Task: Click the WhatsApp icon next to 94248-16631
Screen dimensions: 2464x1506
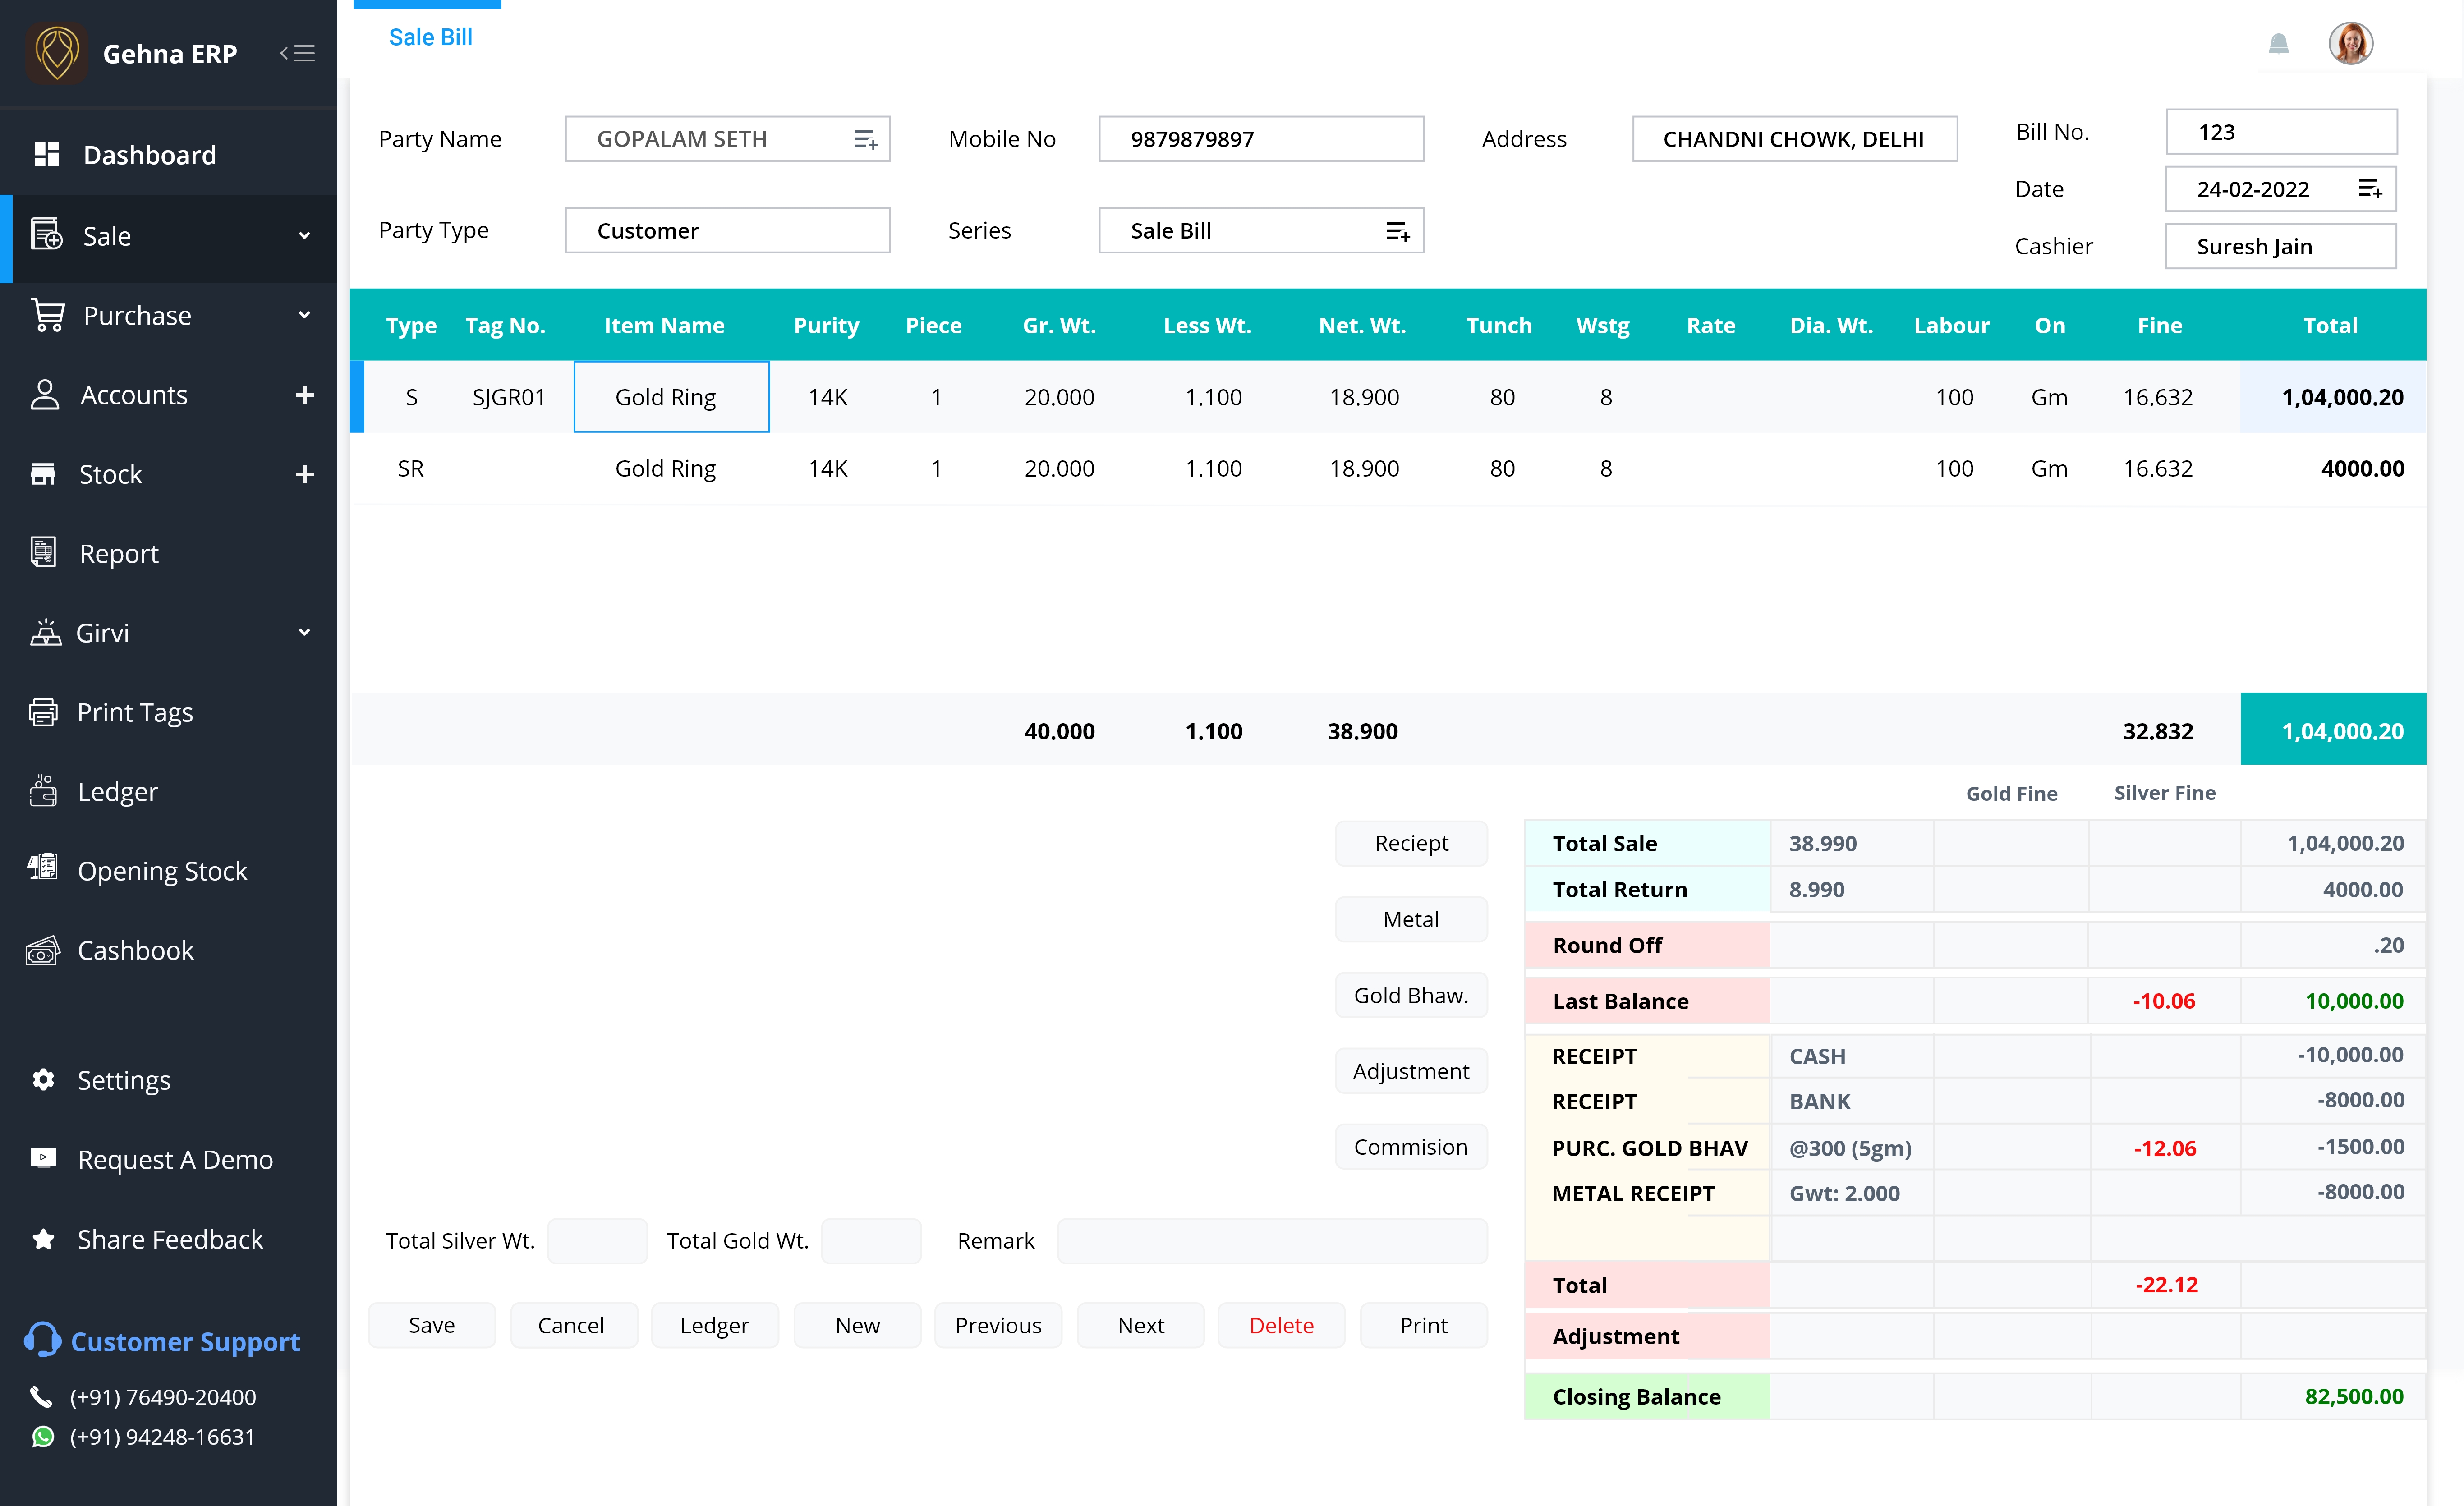Action: click(43, 1437)
